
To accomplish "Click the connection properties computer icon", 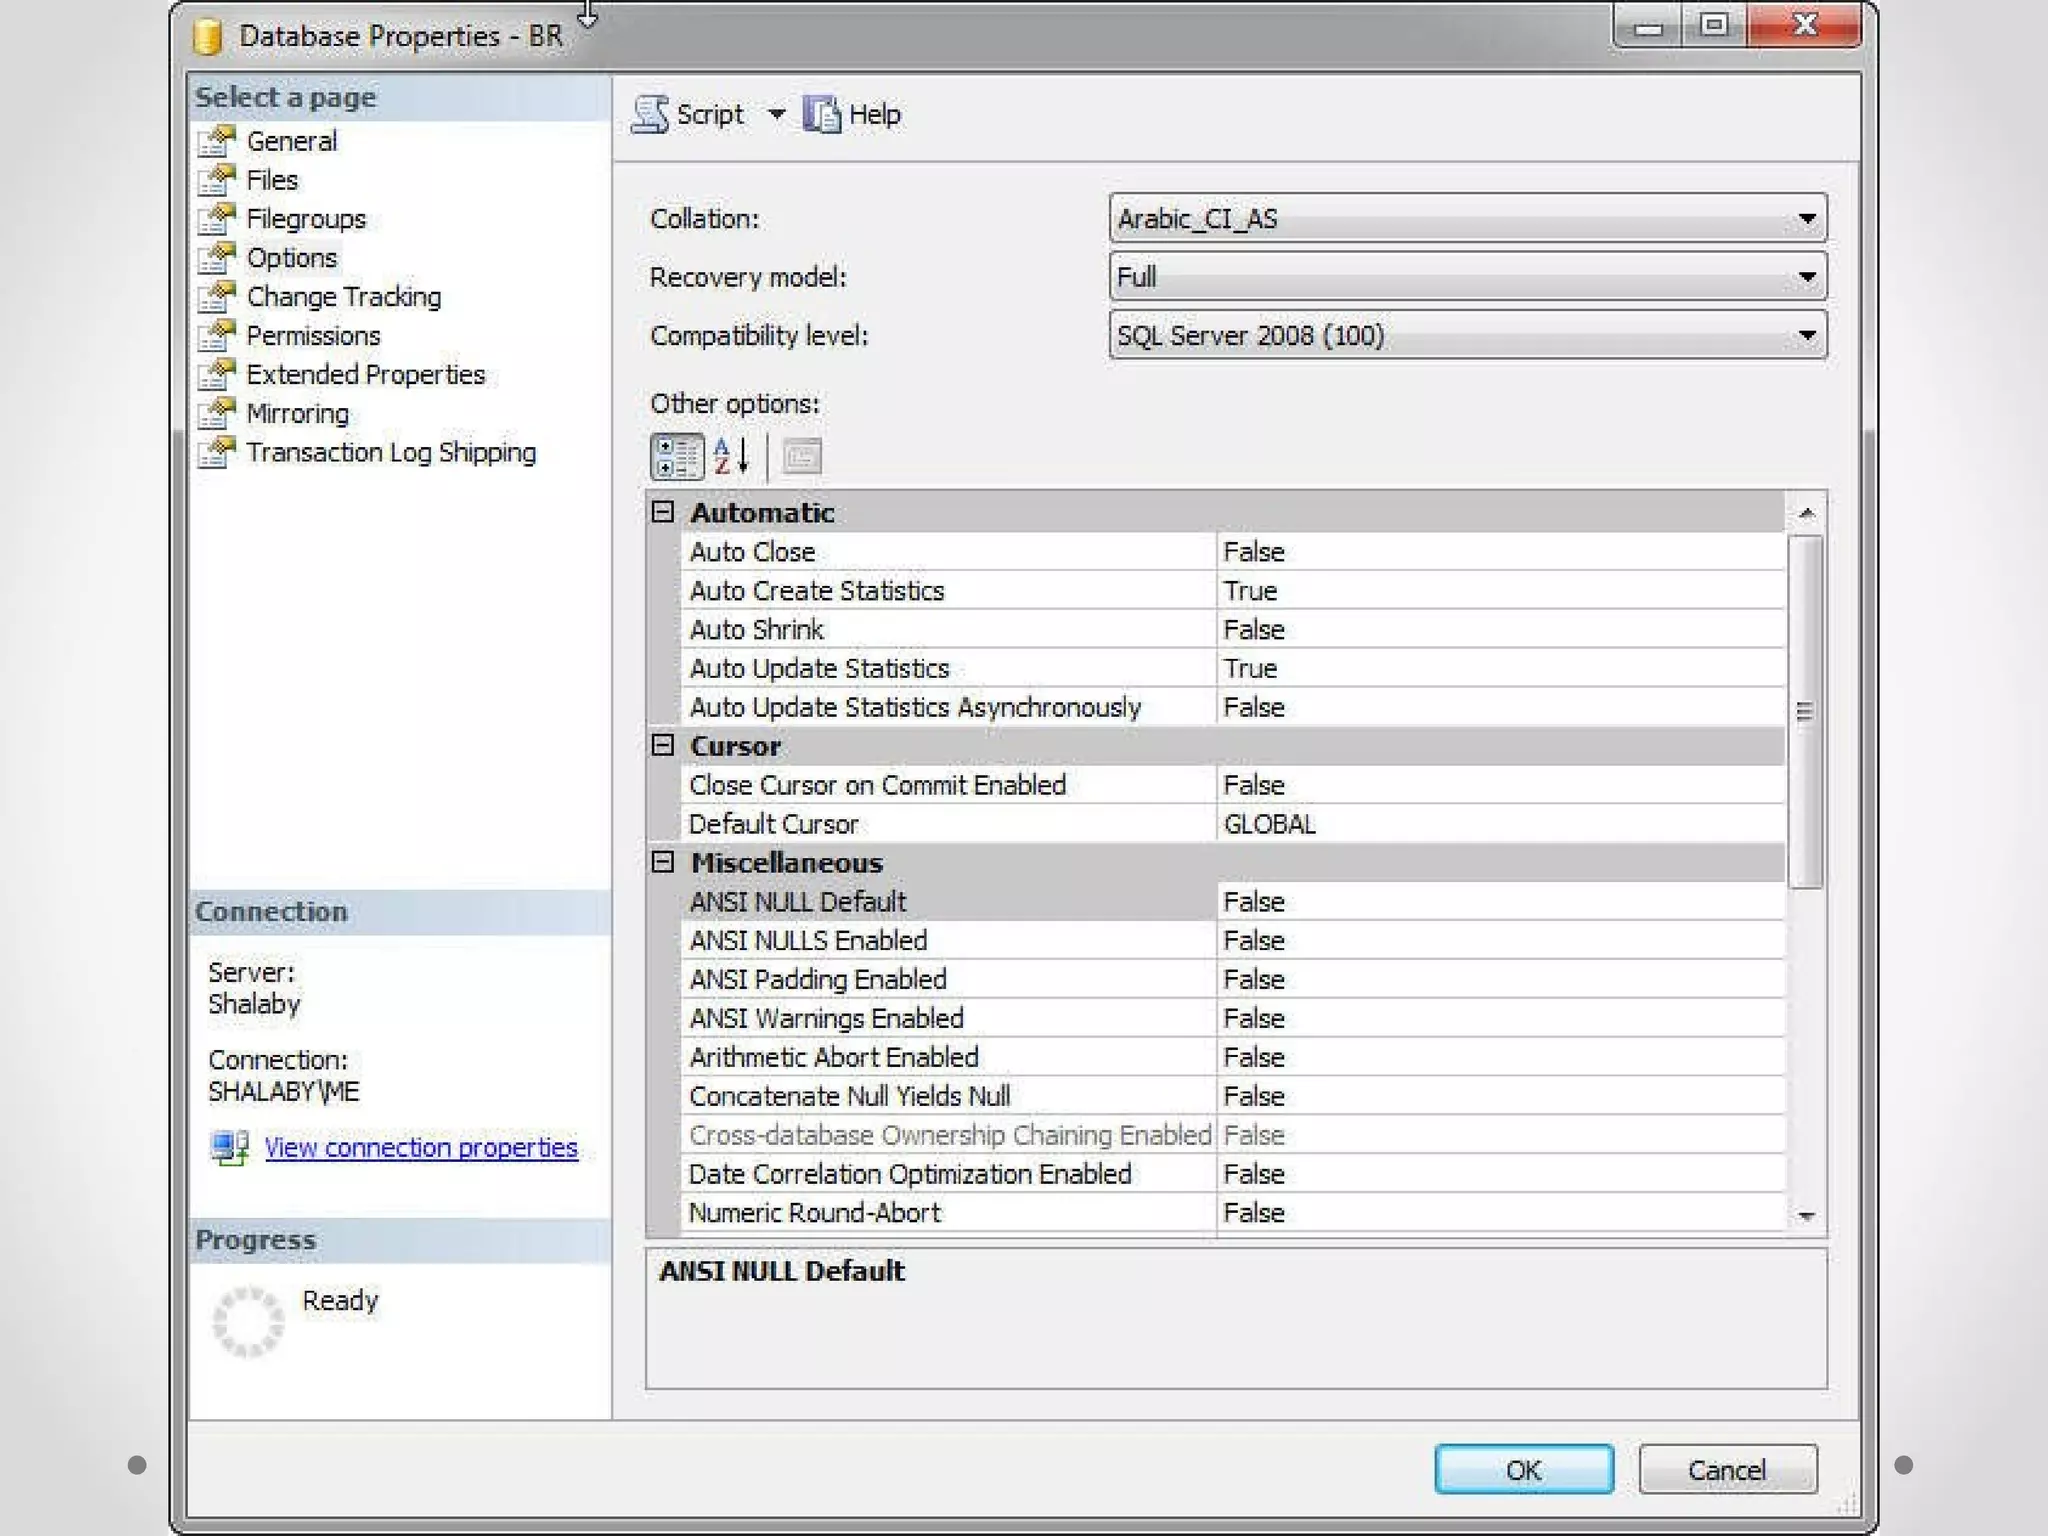I will (x=230, y=1147).
